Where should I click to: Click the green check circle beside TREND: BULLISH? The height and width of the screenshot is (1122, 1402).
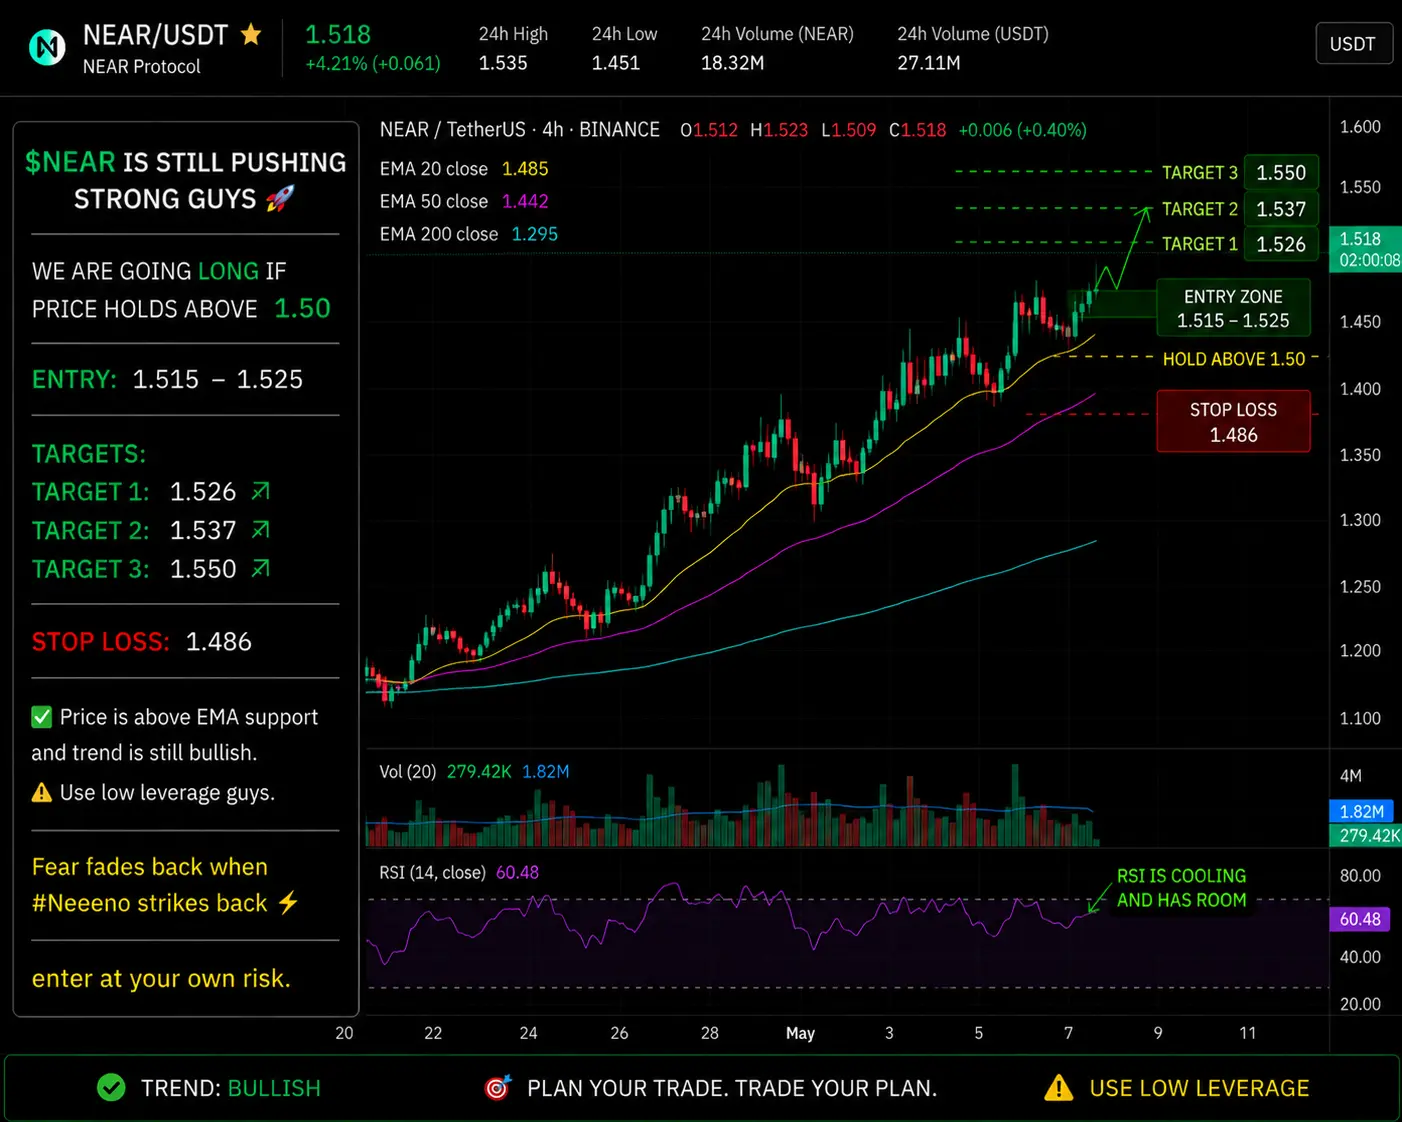click(x=111, y=1088)
